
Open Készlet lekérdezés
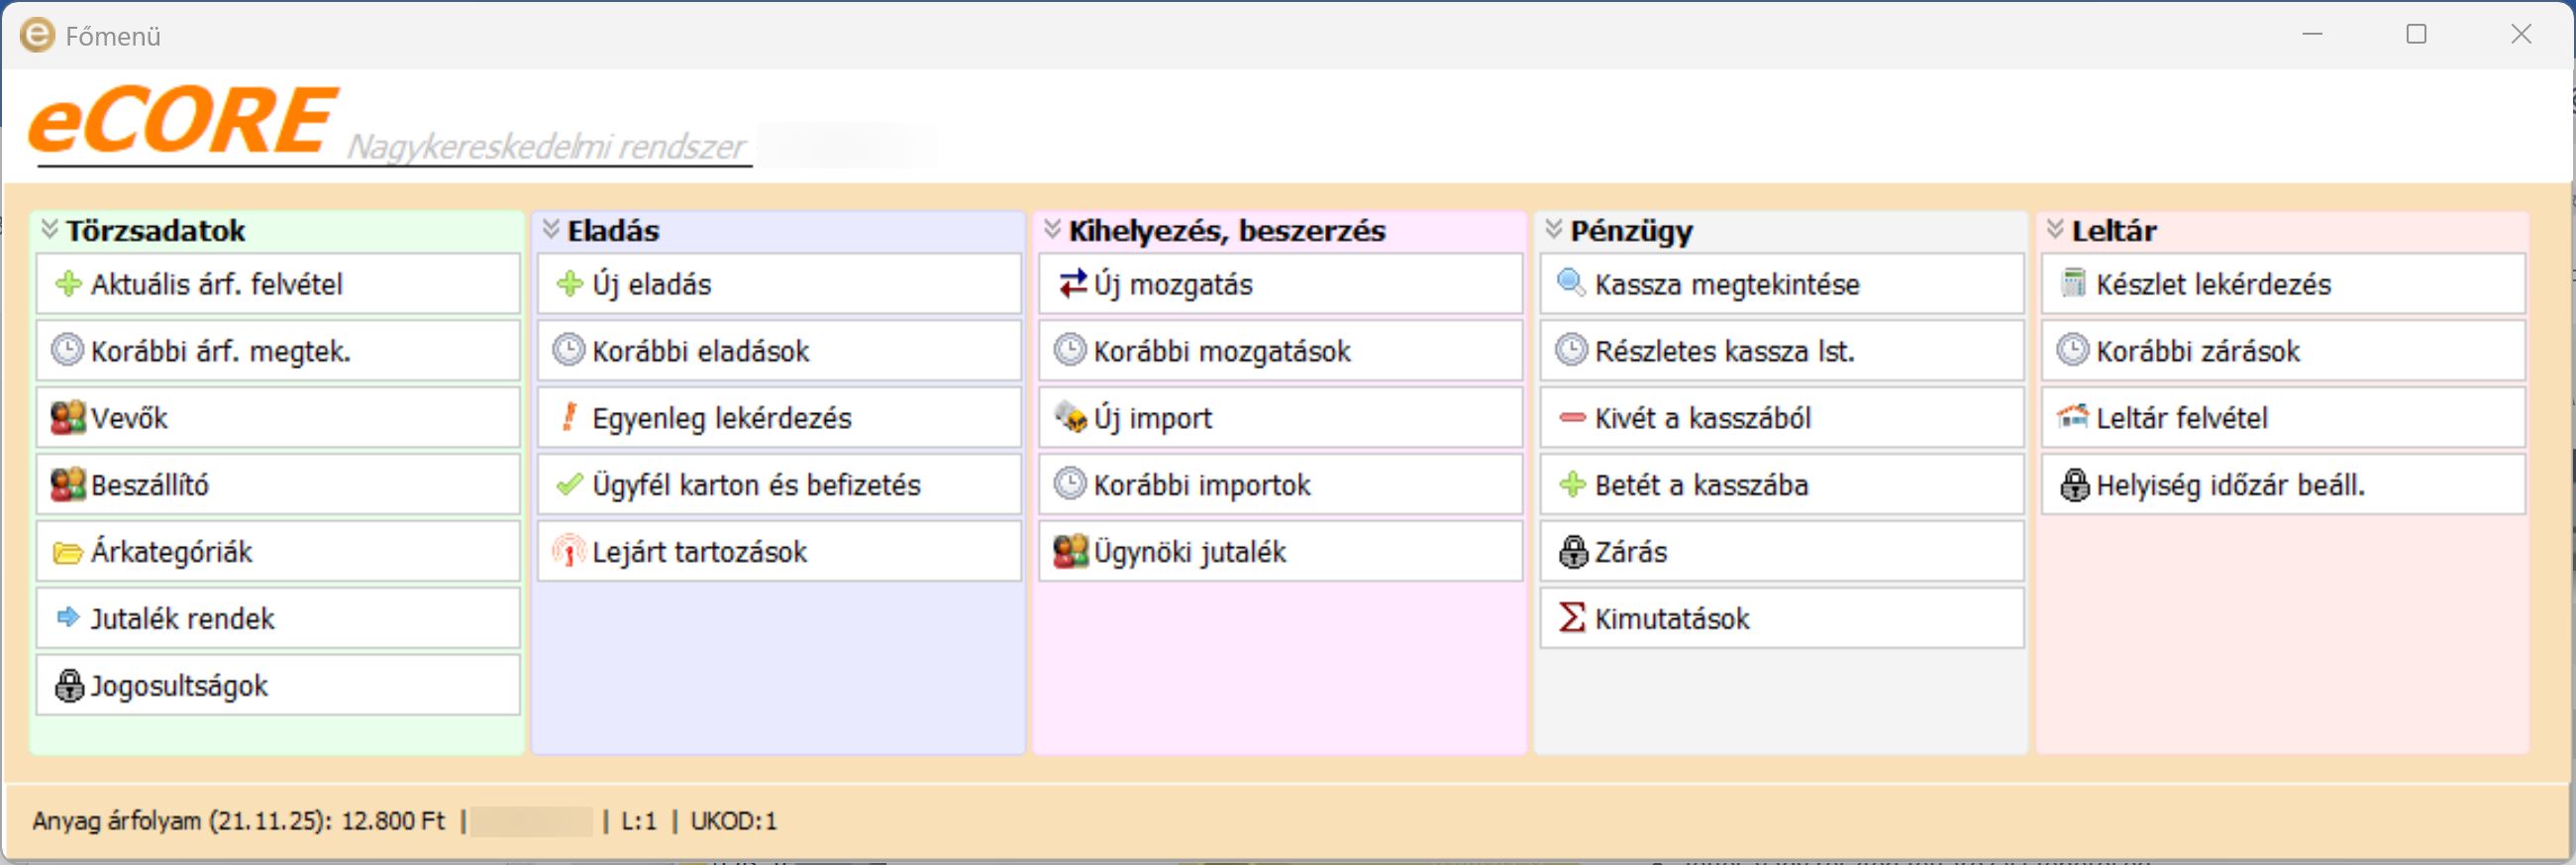pos(2284,284)
